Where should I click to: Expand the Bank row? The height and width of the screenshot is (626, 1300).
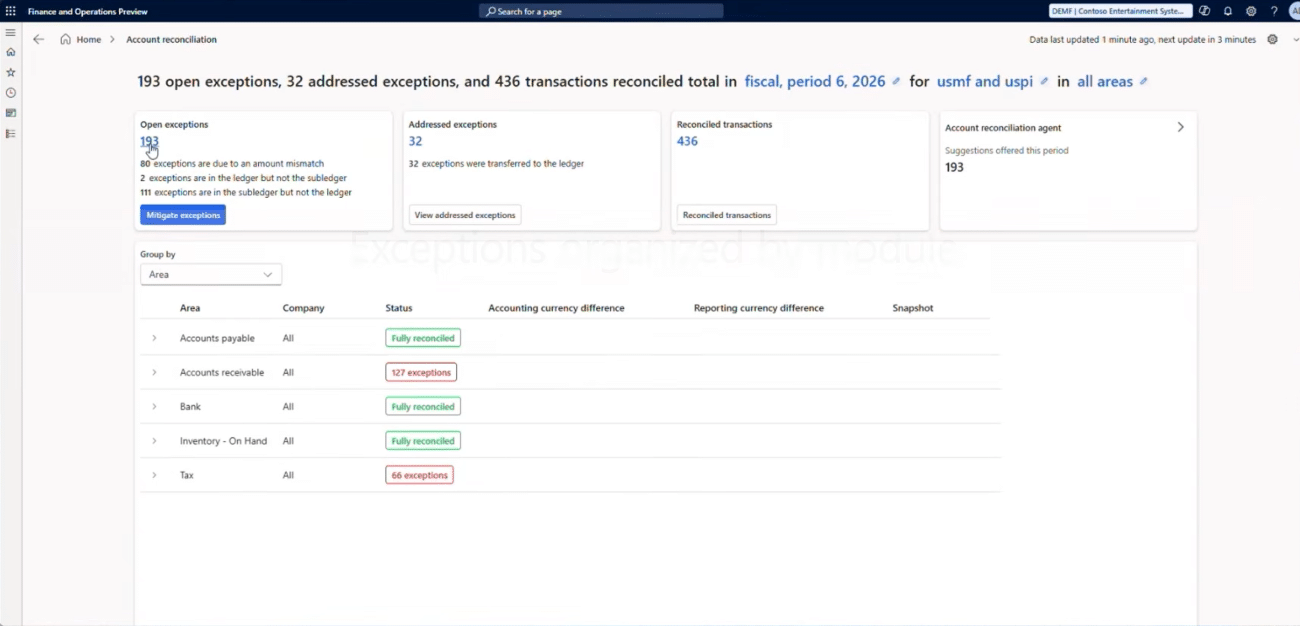tap(154, 406)
